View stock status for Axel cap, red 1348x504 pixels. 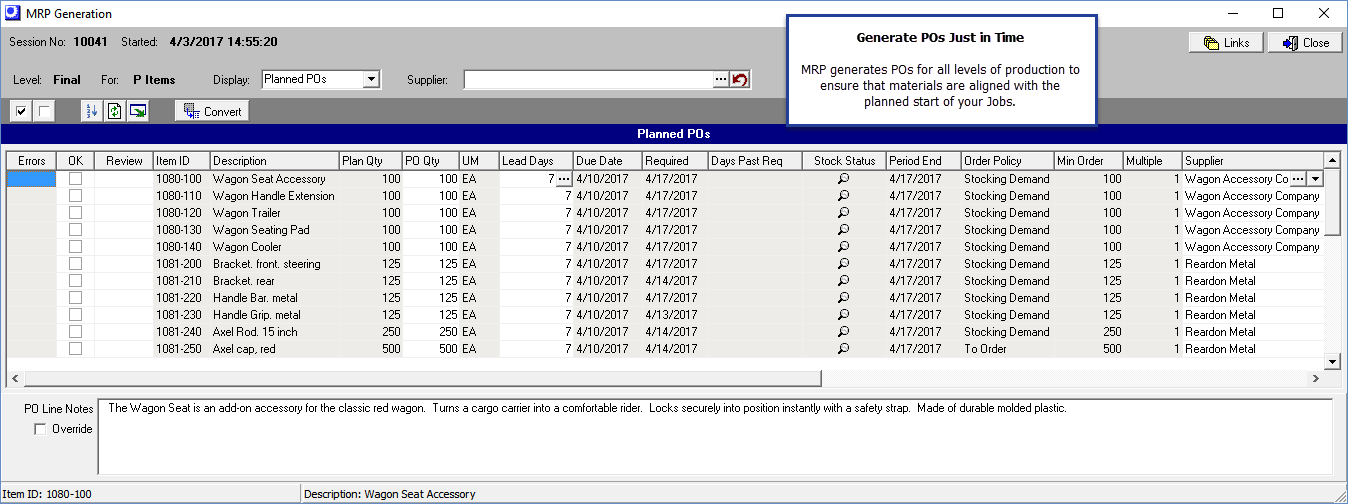[844, 349]
